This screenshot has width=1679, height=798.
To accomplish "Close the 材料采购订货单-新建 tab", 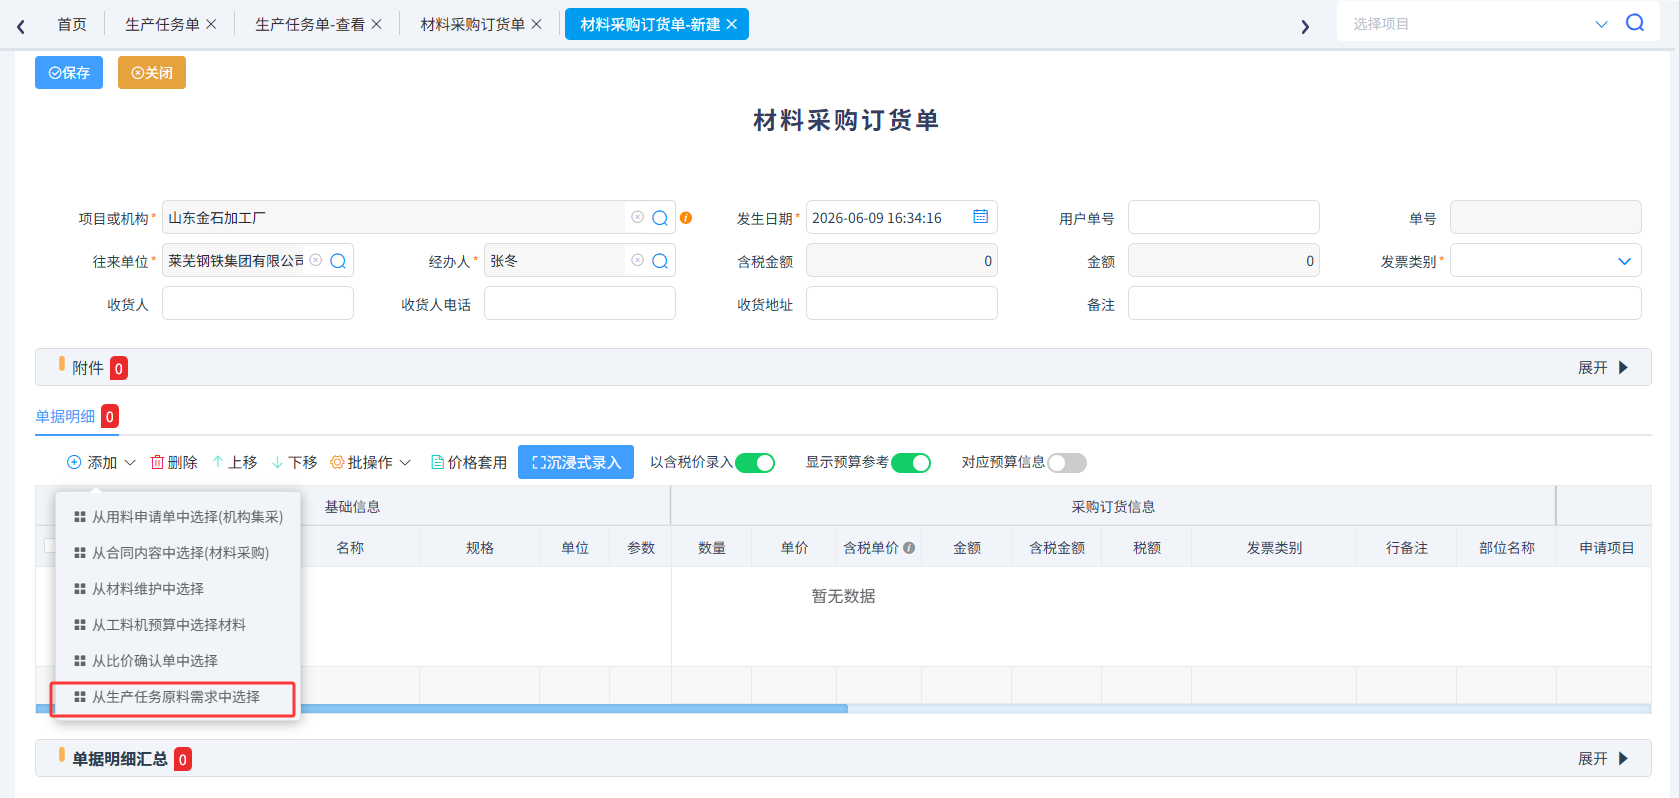I will pos(732,24).
